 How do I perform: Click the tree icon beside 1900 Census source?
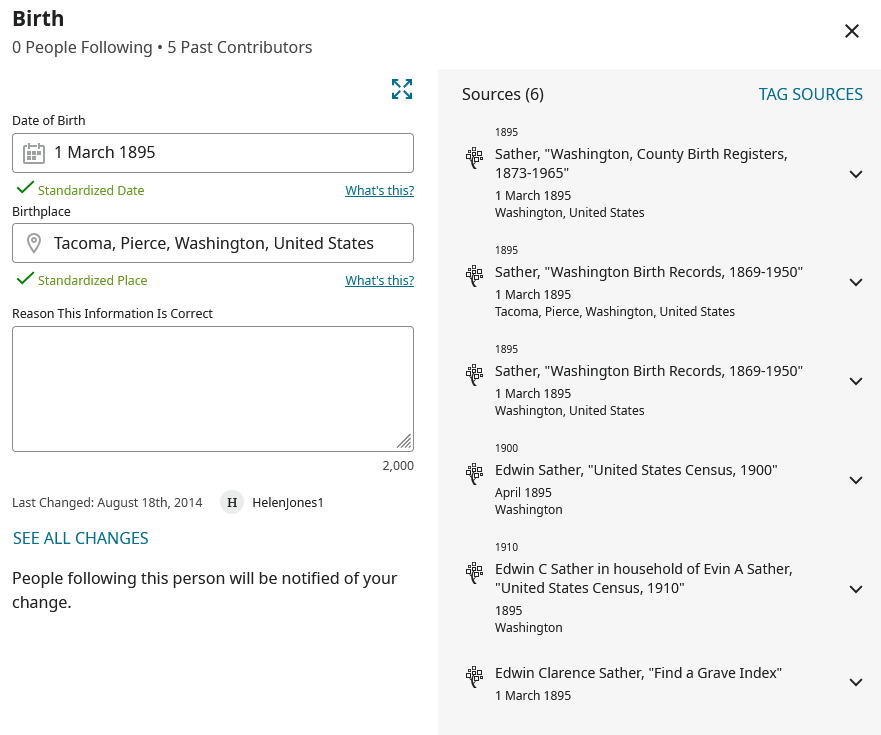pyautogui.click(x=475, y=474)
